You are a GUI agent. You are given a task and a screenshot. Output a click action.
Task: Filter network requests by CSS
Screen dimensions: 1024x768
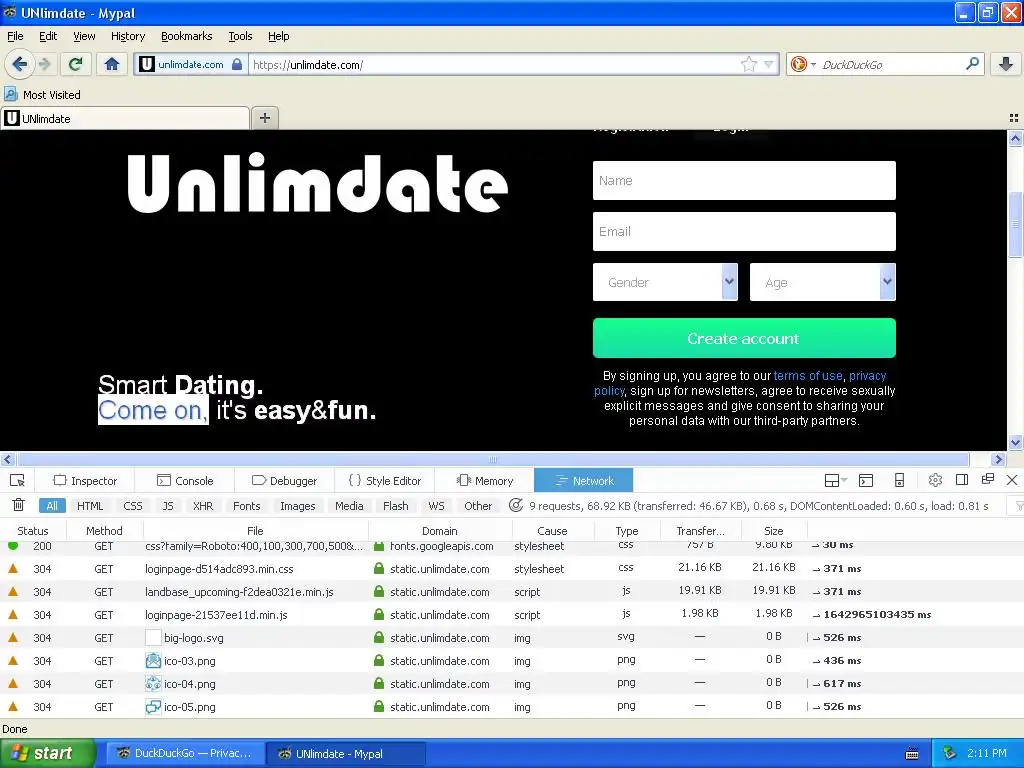point(133,505)
